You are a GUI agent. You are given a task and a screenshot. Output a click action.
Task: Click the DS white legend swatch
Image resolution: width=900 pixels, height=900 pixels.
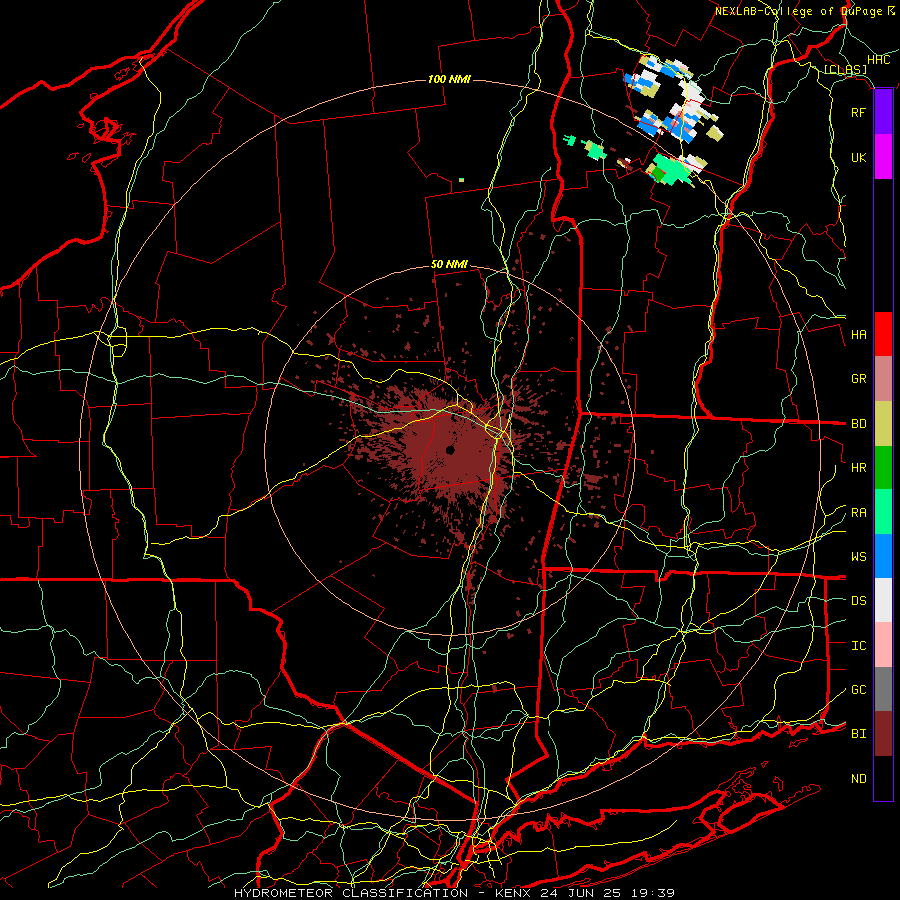pos(883,600)
